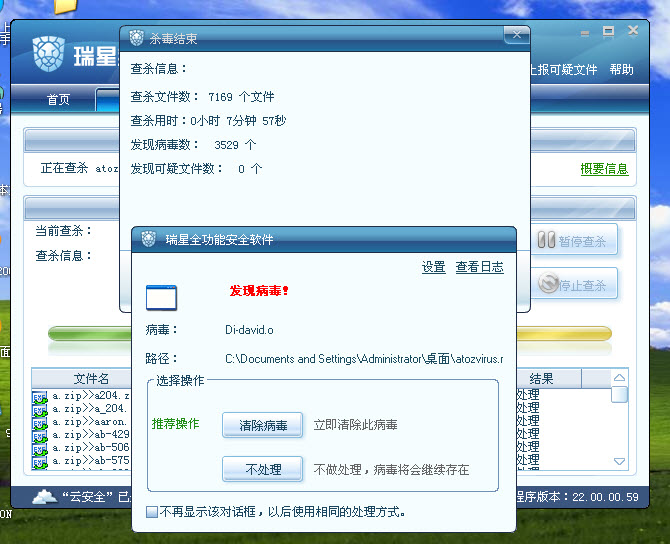Click the 暂停查杀 button
670x544 pixels.
(x=574, y=240)
